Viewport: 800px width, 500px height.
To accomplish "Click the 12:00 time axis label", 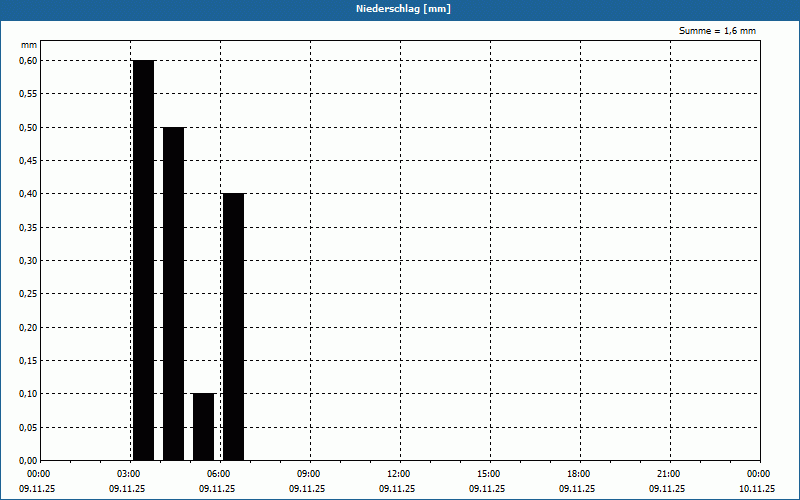I will coord(398,473).
